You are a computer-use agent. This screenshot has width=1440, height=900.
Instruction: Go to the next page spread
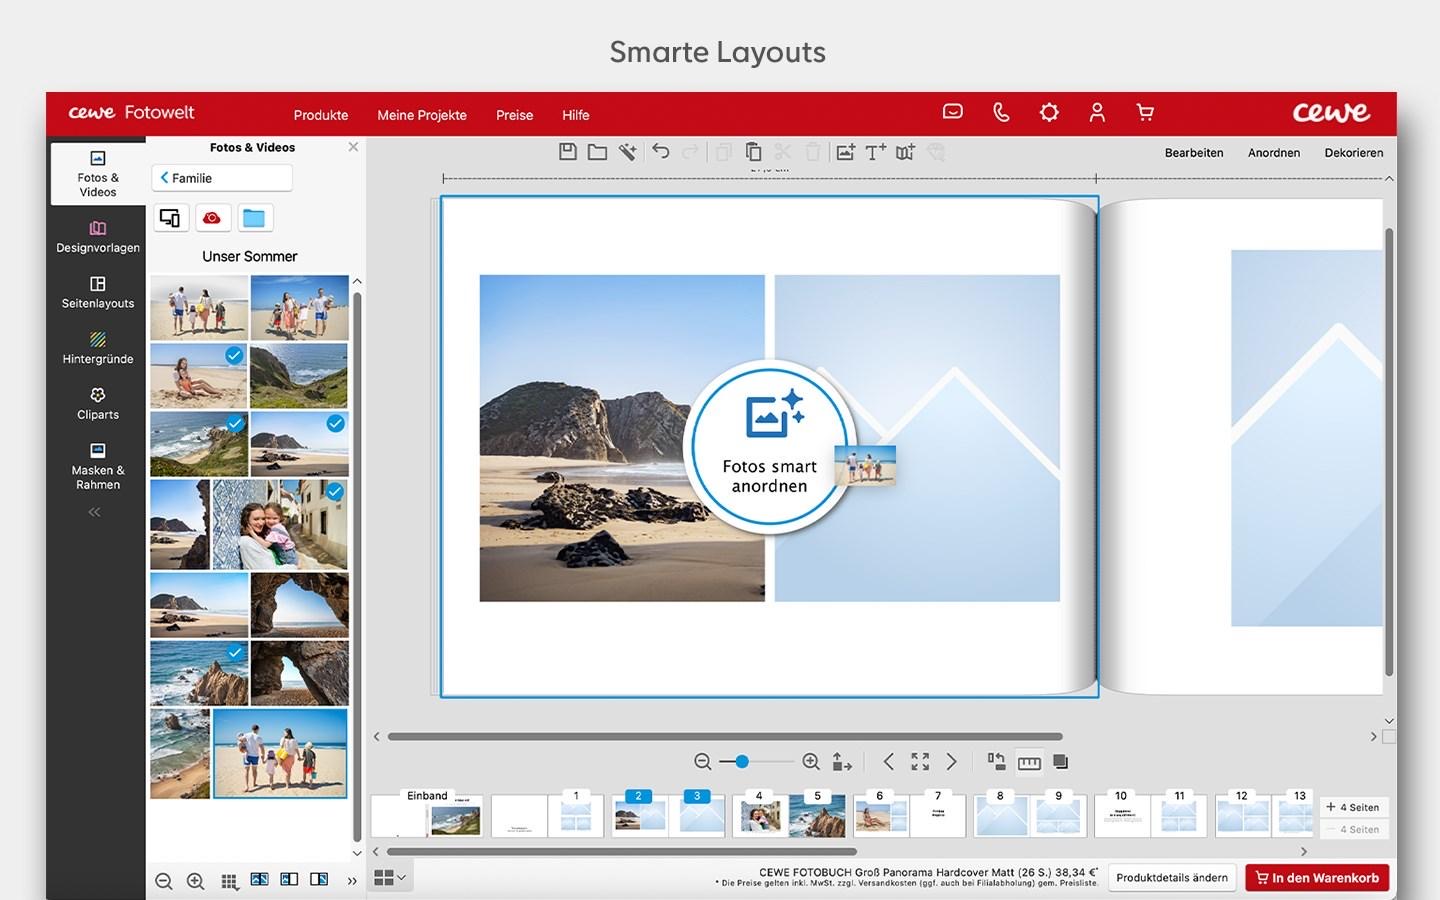952,762
